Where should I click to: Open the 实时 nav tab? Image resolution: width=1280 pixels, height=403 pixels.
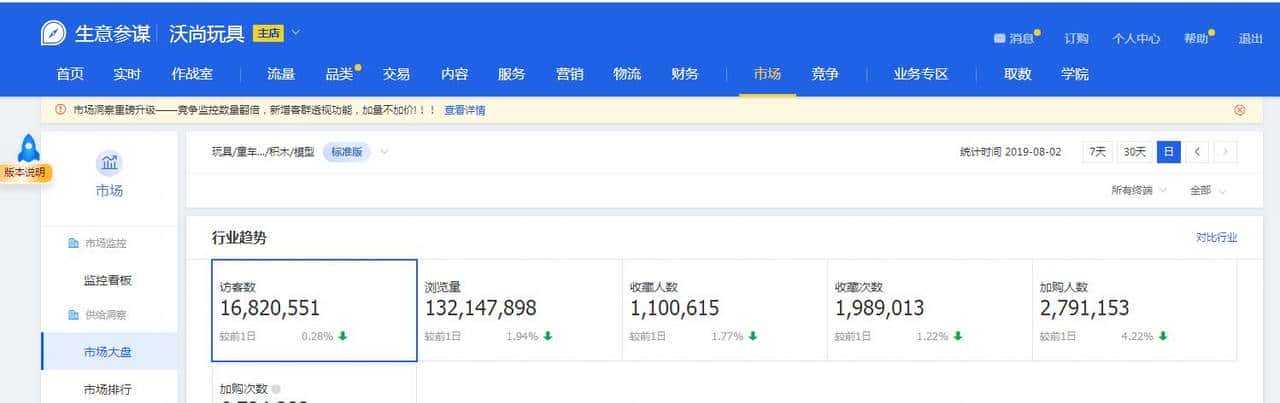127,74
